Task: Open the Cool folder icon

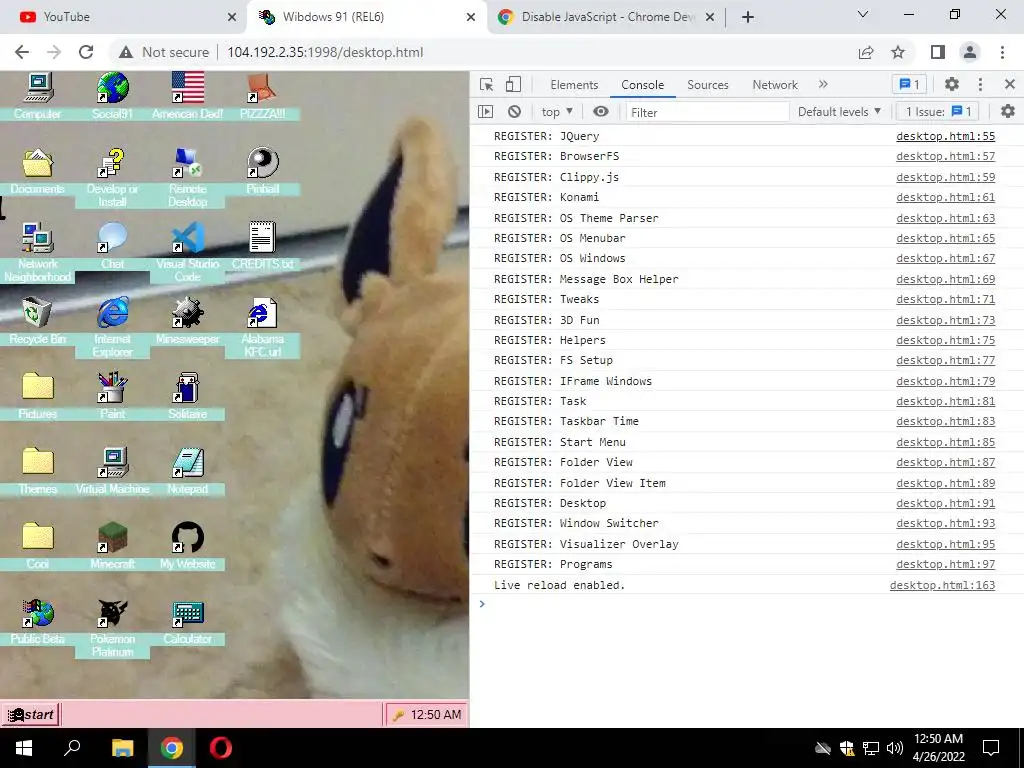Action: [x=38, y=537]
